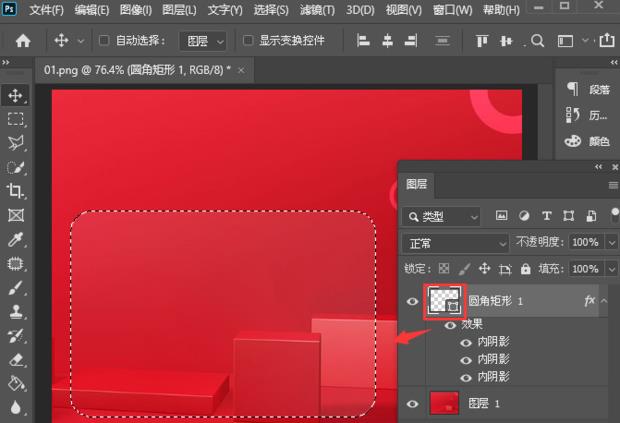
Task: Filter layers by text type icon
Action: (547, 216)
